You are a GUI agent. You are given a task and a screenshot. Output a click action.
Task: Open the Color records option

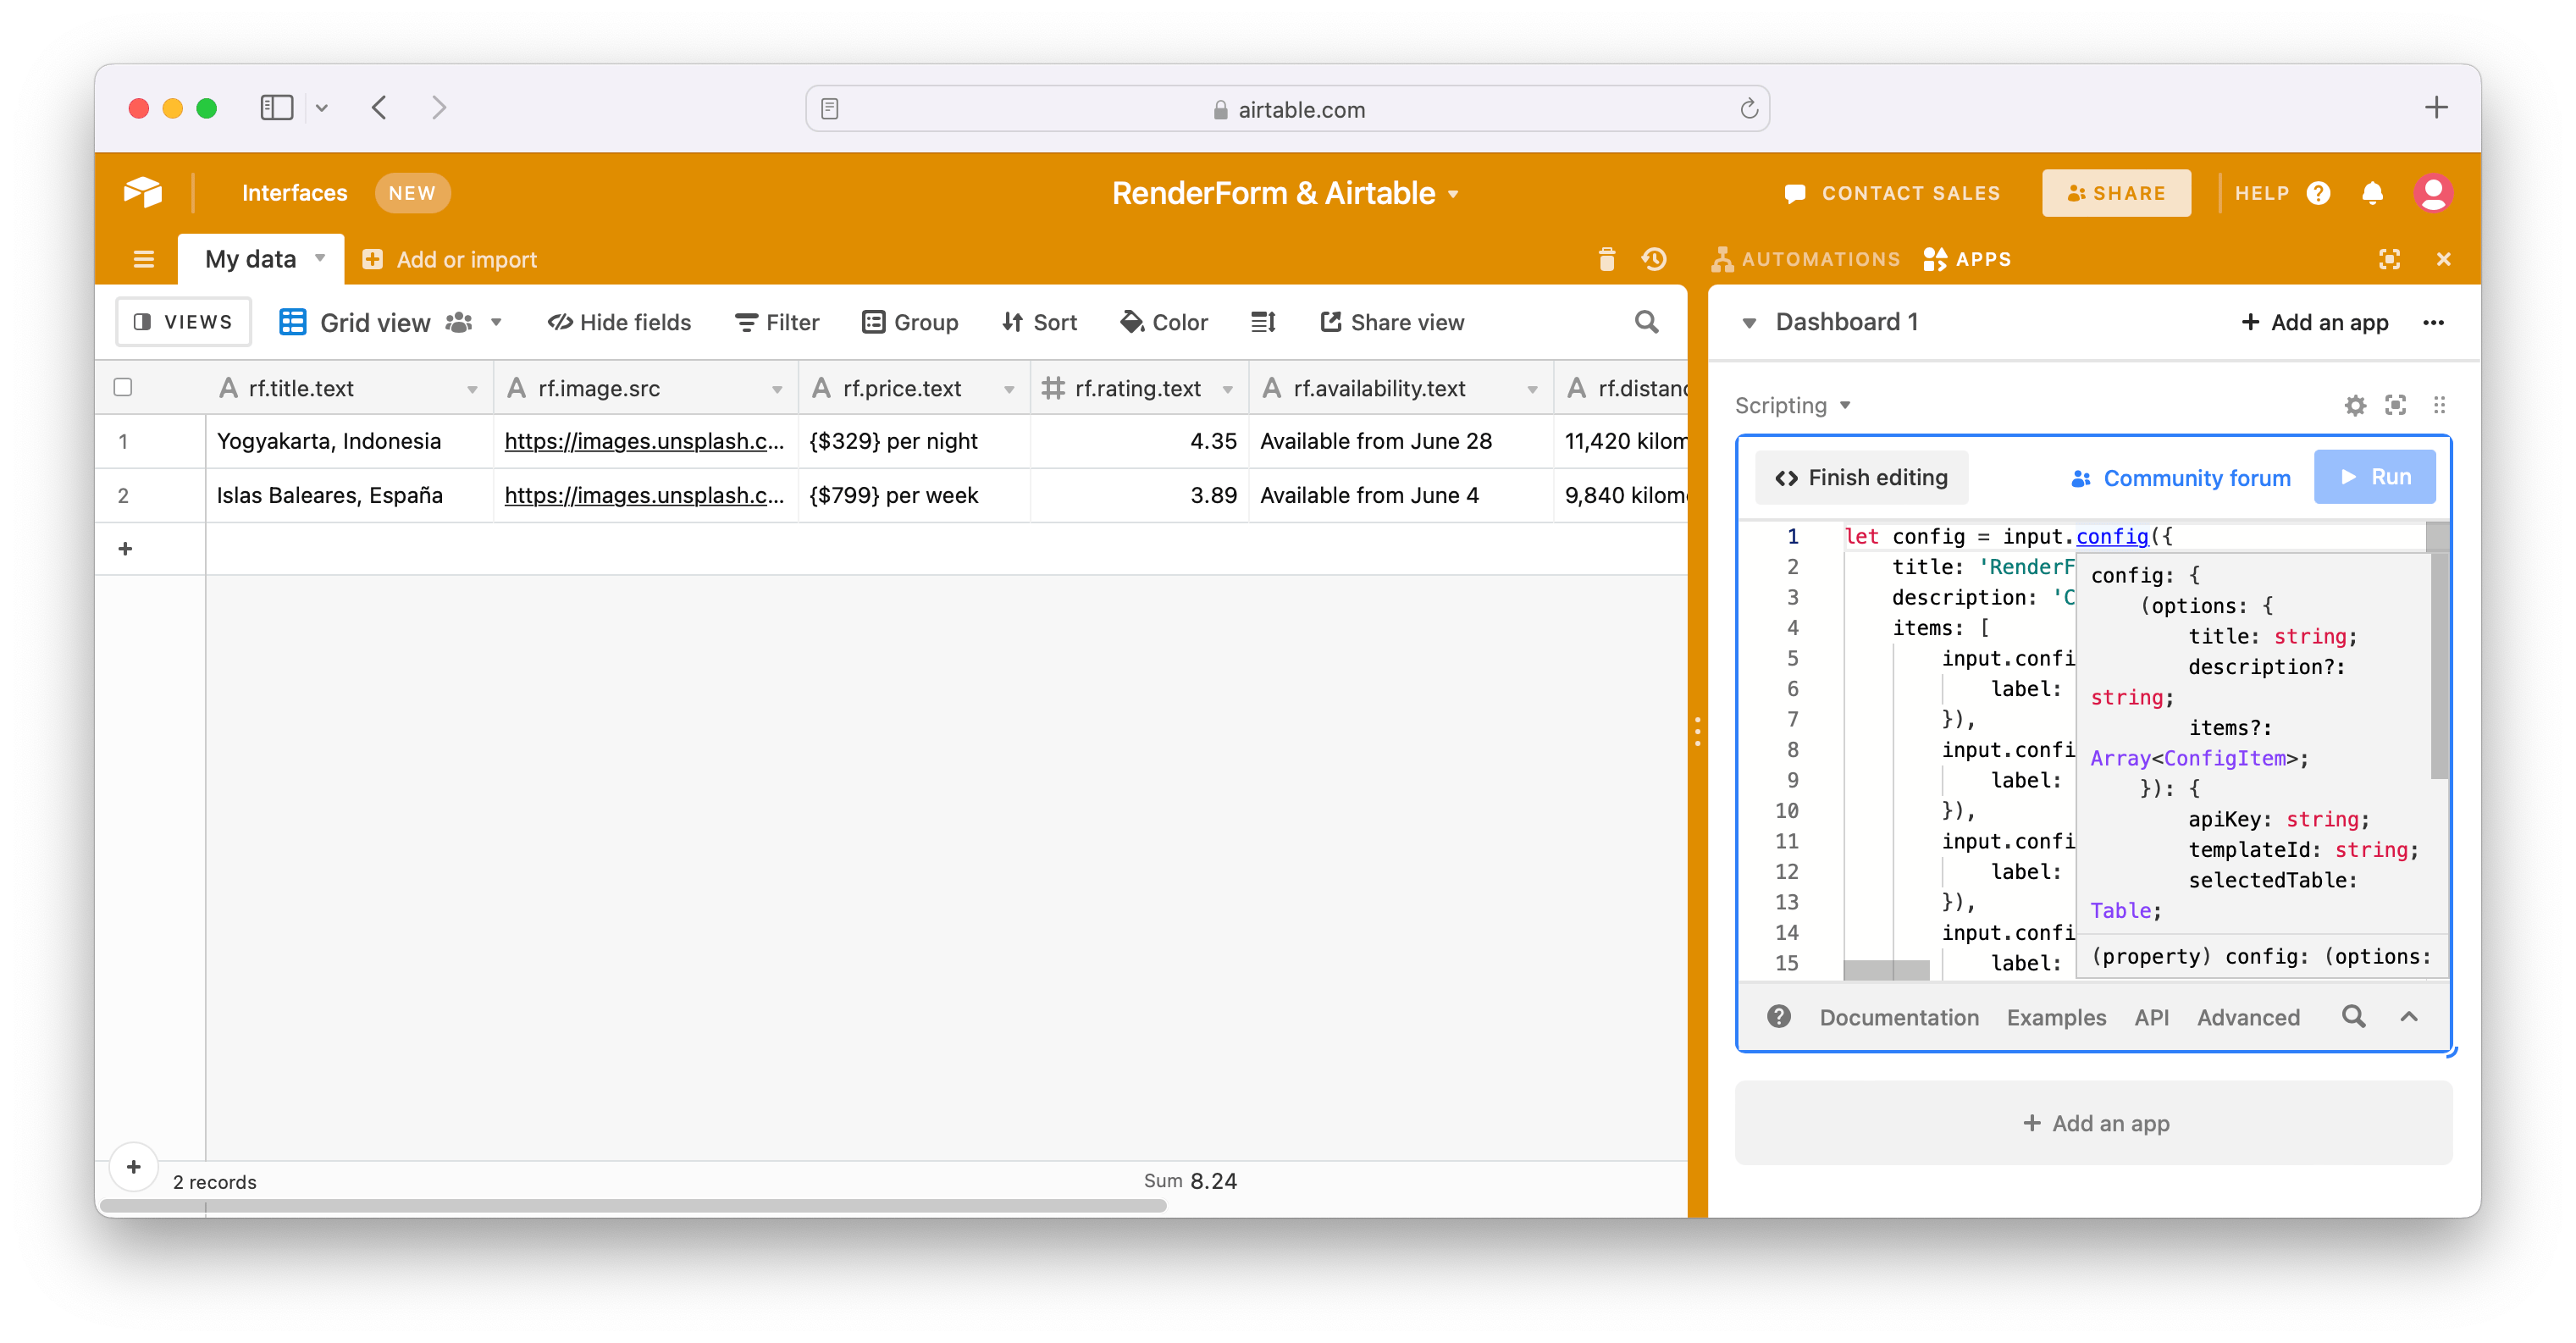(x=1163, y=322)
